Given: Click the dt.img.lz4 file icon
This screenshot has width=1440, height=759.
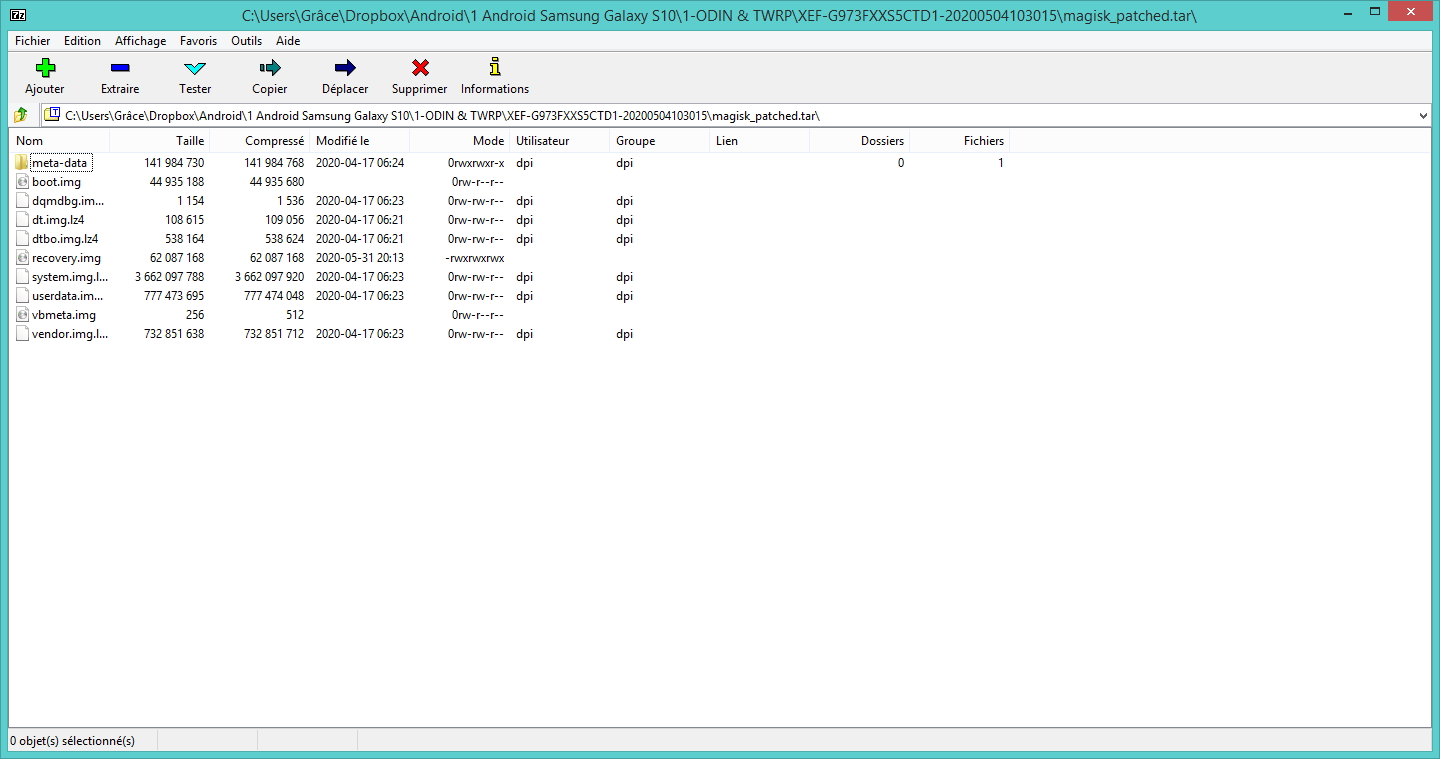Looking at the screenshot, I should (23, 220).
